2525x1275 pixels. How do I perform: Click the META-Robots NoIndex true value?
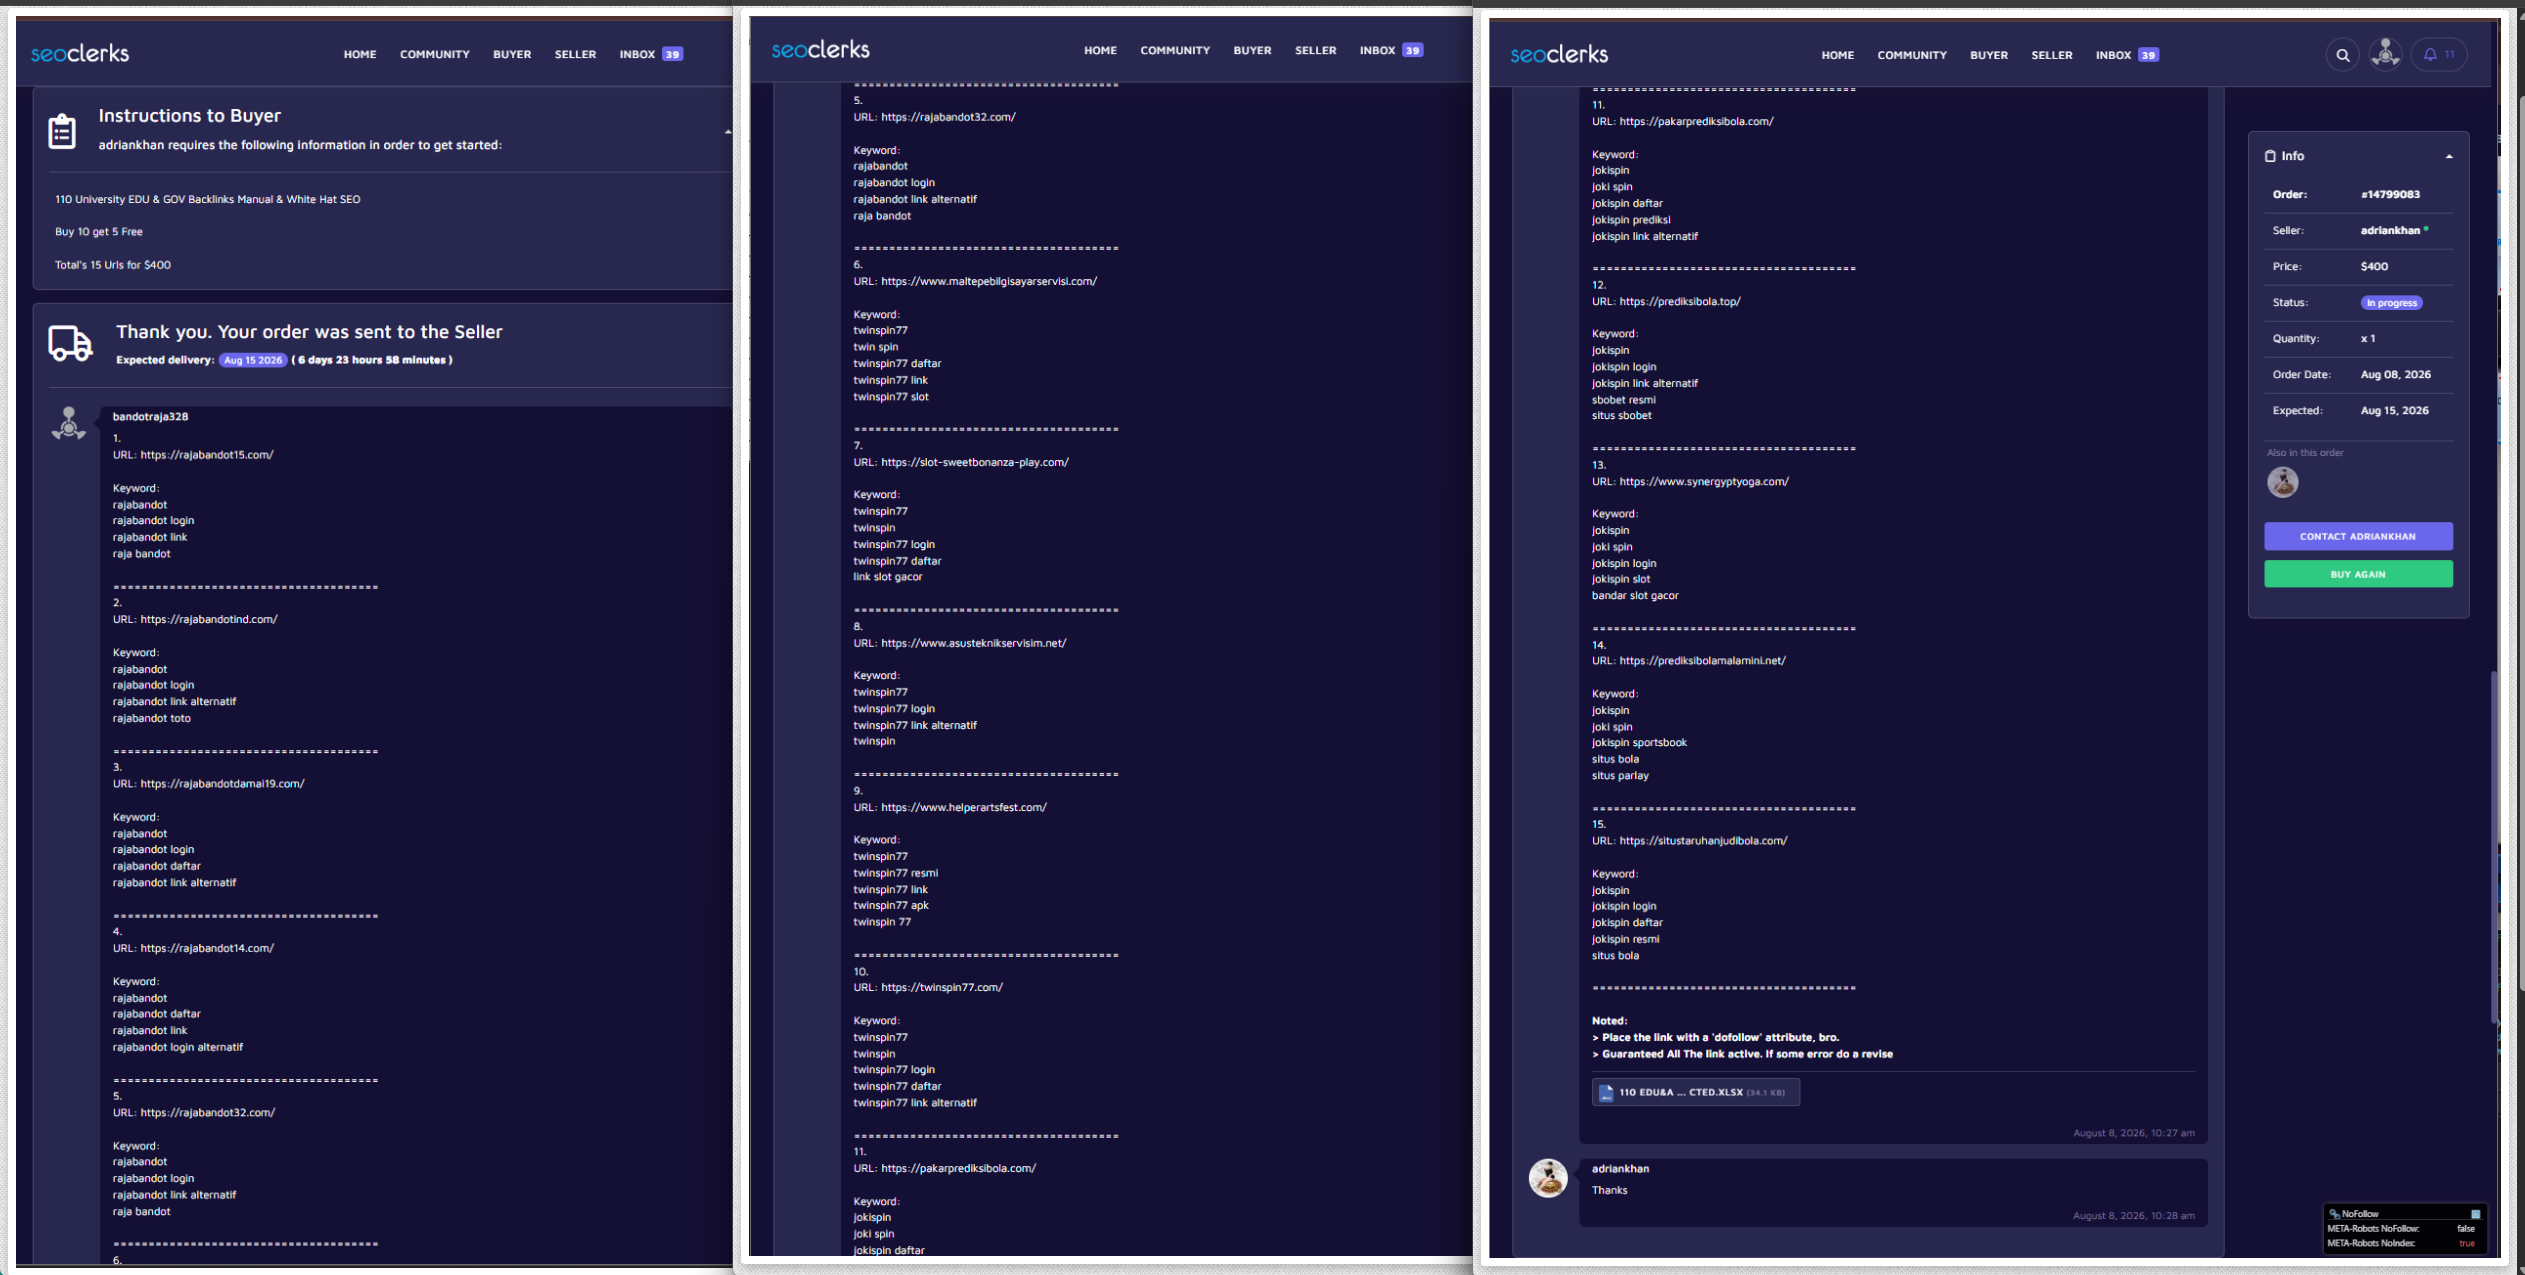(x=2466, y=1244)
